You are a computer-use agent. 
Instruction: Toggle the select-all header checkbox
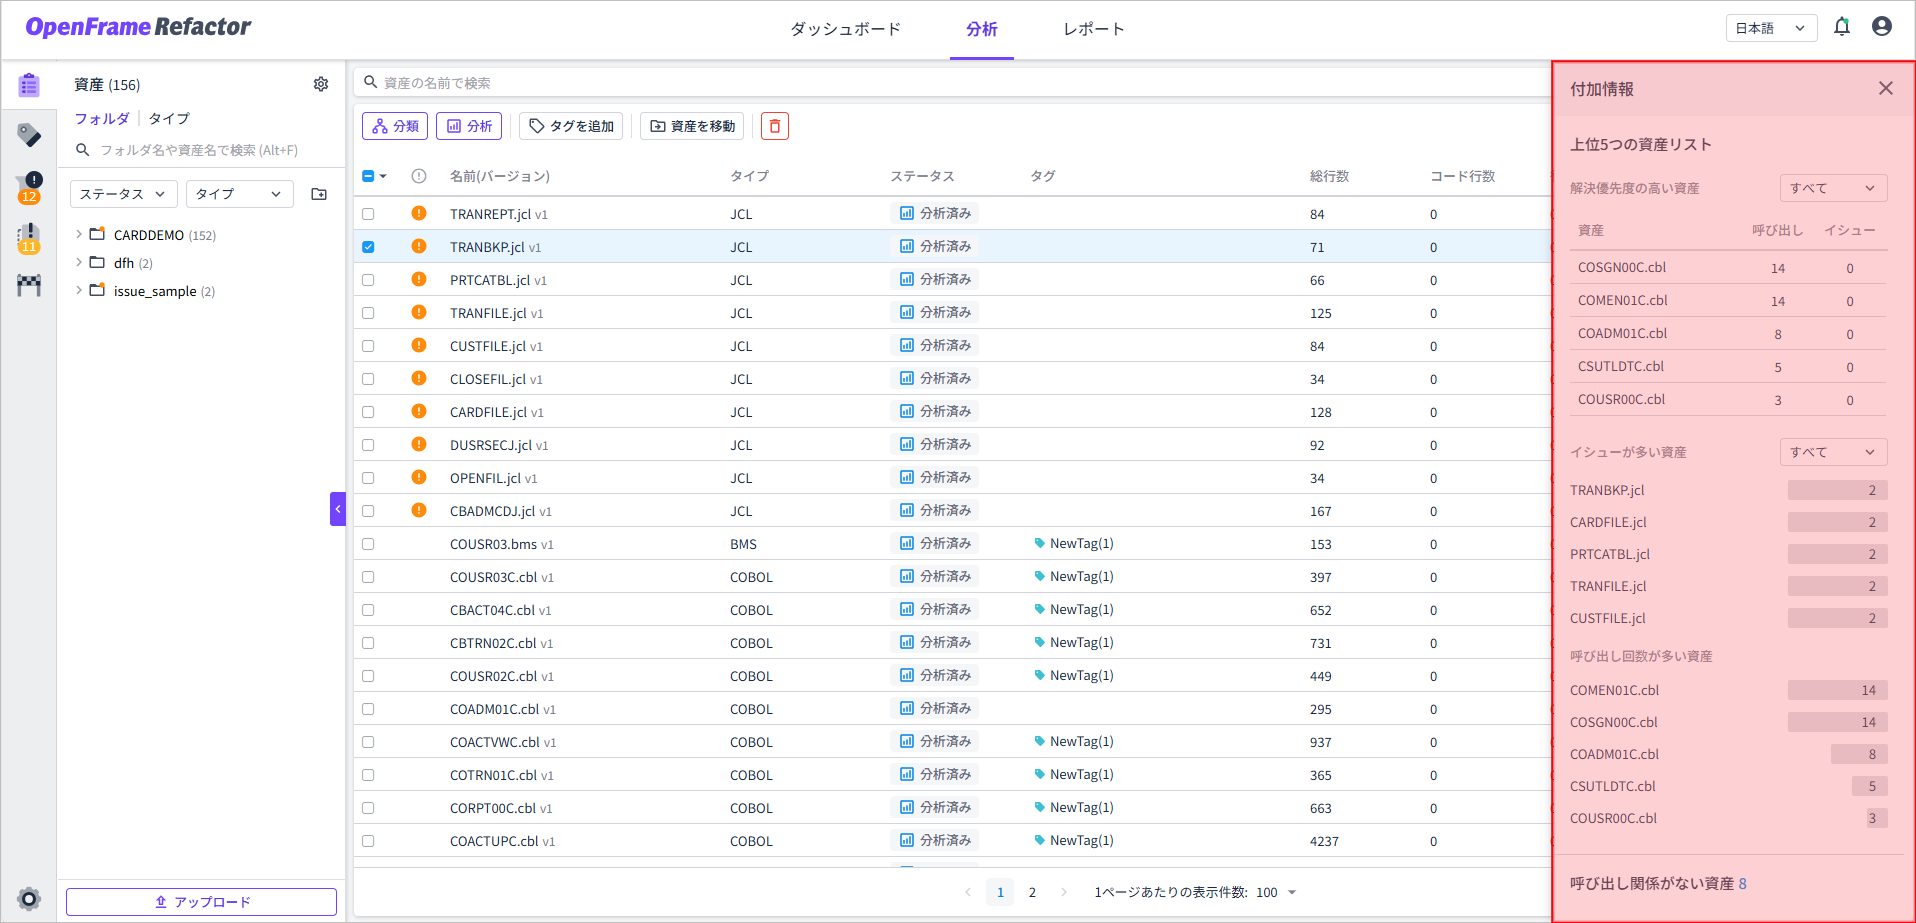tap(368, 176)
